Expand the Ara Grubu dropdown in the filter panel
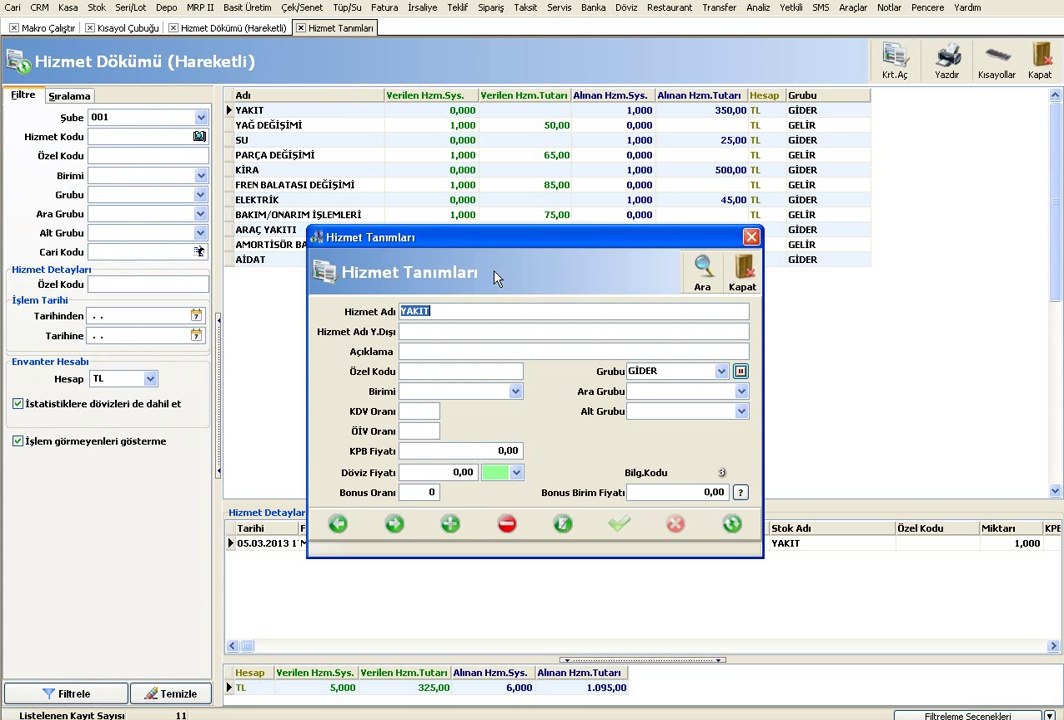The width and height of the screenshot is (1064, 720). click(201, 214)
